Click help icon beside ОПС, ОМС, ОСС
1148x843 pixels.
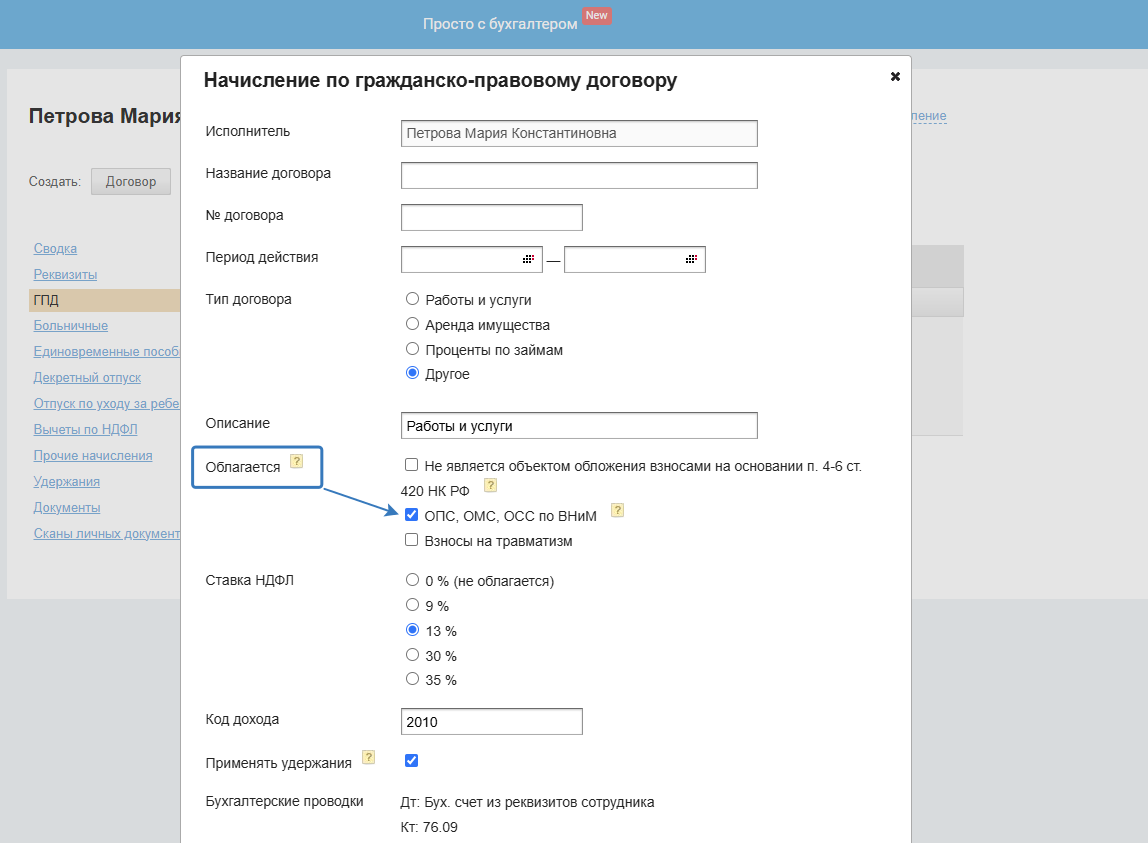(617, 510)
